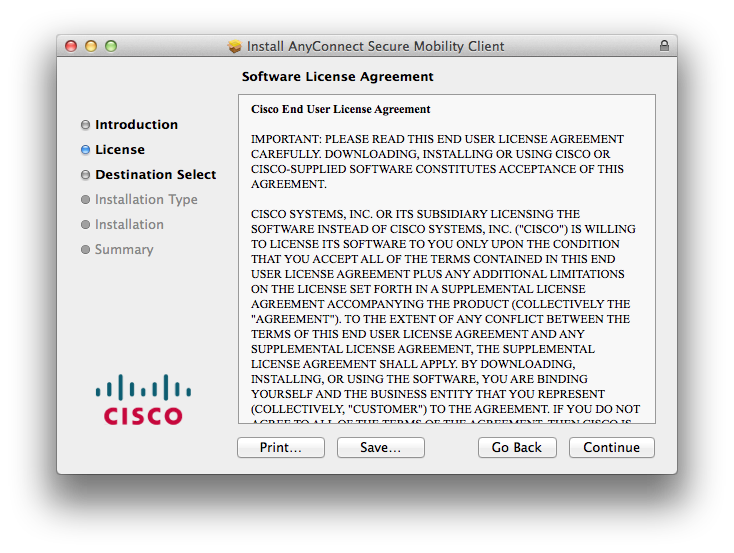
Task: Click the Installation step bullet
Action: pyautogui.click(x=85, y=224)
